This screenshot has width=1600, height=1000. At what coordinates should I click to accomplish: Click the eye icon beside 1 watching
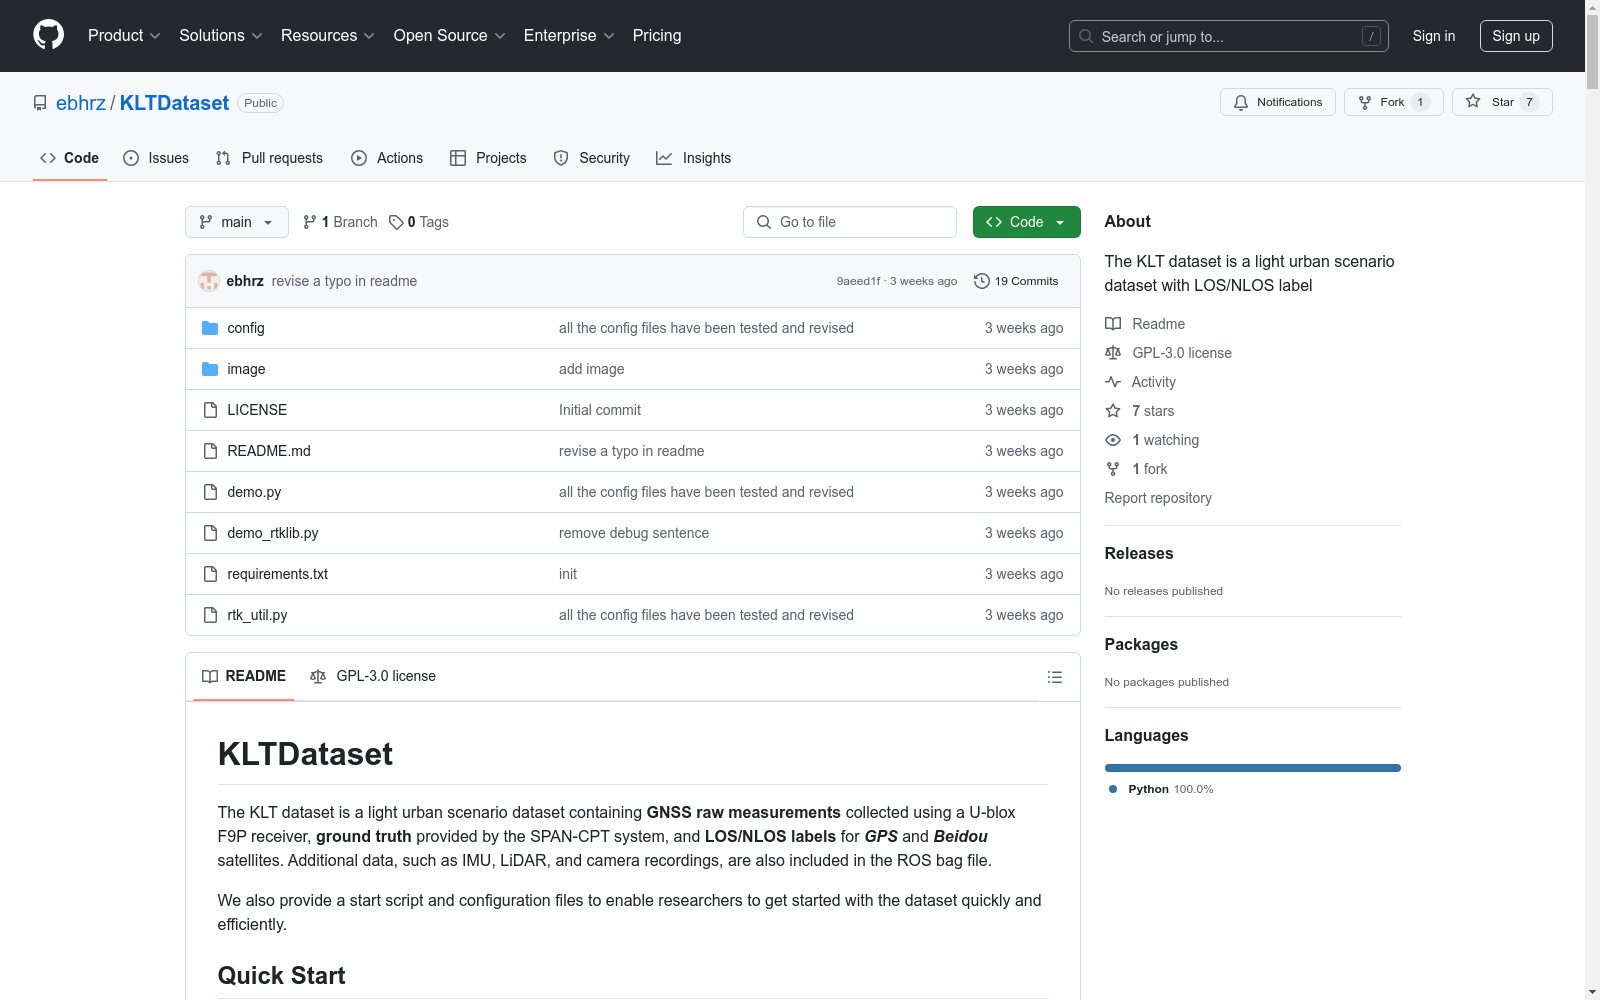1113,440
